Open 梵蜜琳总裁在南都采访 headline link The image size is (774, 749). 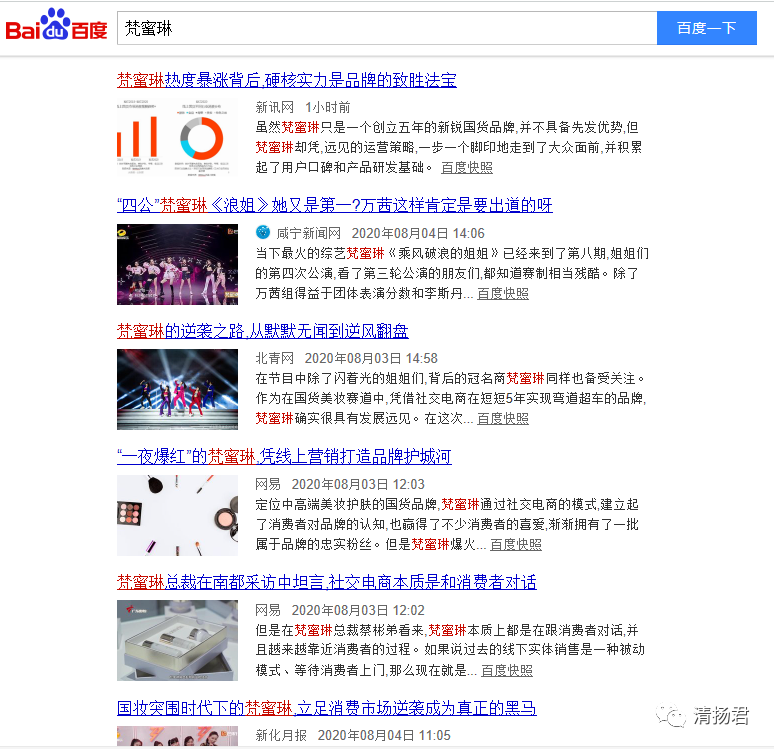coord(326,582)
